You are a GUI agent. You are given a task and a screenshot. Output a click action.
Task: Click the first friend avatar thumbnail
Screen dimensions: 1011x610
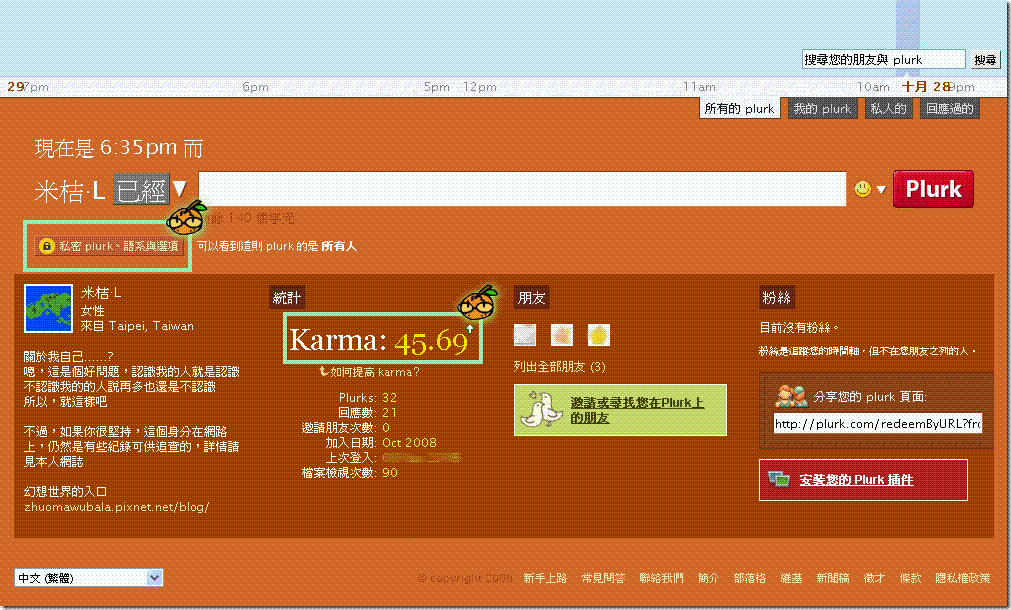(x=525, y=335)
